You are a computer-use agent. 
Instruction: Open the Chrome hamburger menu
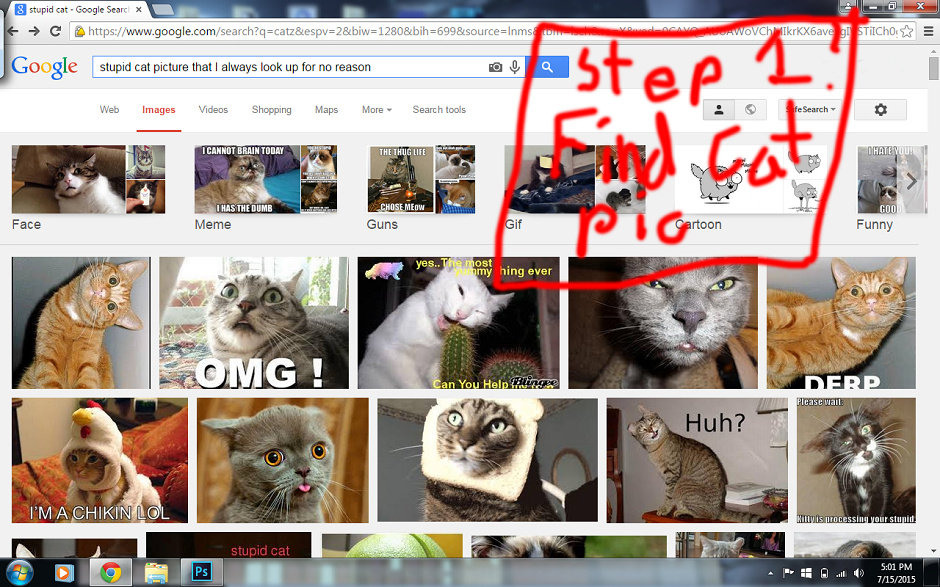pos(928,31)
